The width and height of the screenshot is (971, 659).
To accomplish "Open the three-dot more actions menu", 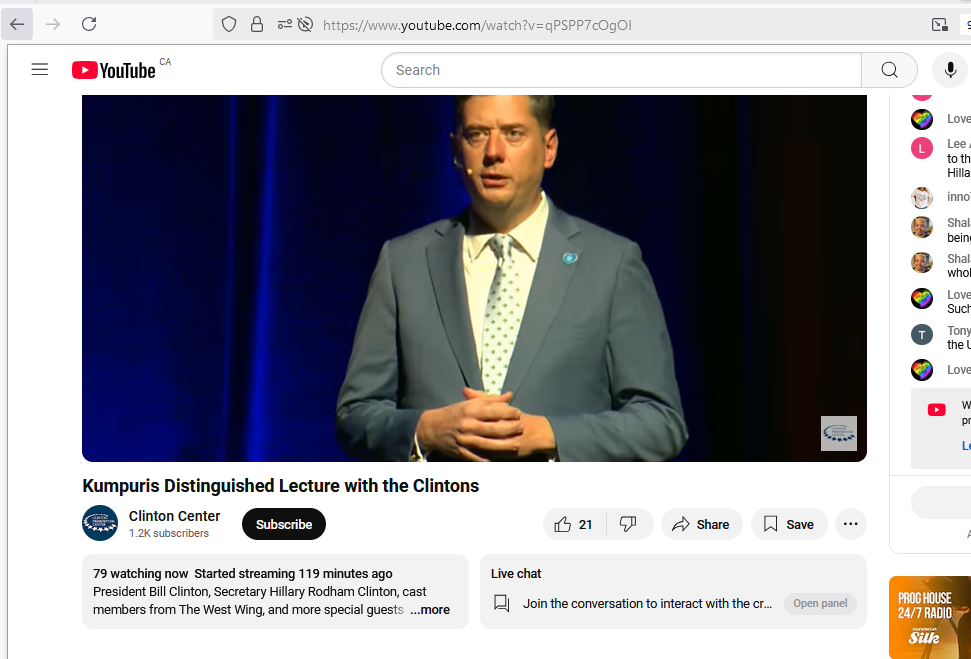I will tap(851, 525).
